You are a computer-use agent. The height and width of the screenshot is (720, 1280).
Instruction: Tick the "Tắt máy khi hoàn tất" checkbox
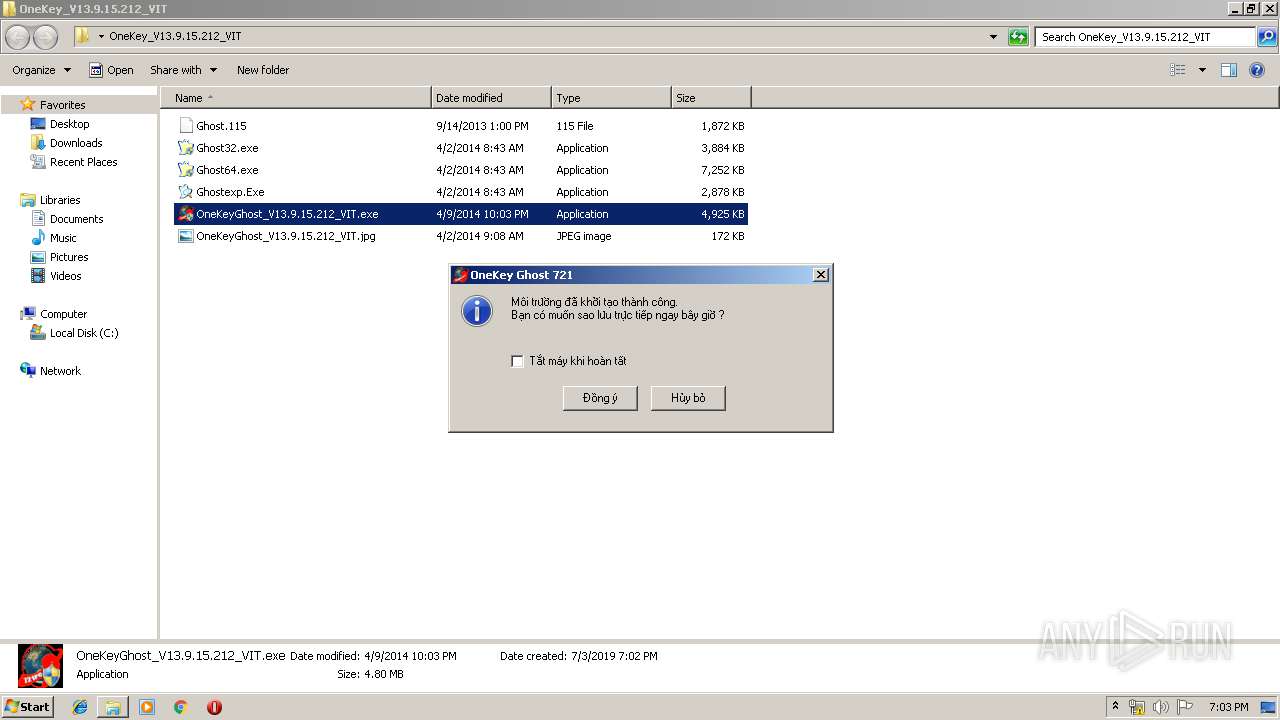tap(517, 361)
